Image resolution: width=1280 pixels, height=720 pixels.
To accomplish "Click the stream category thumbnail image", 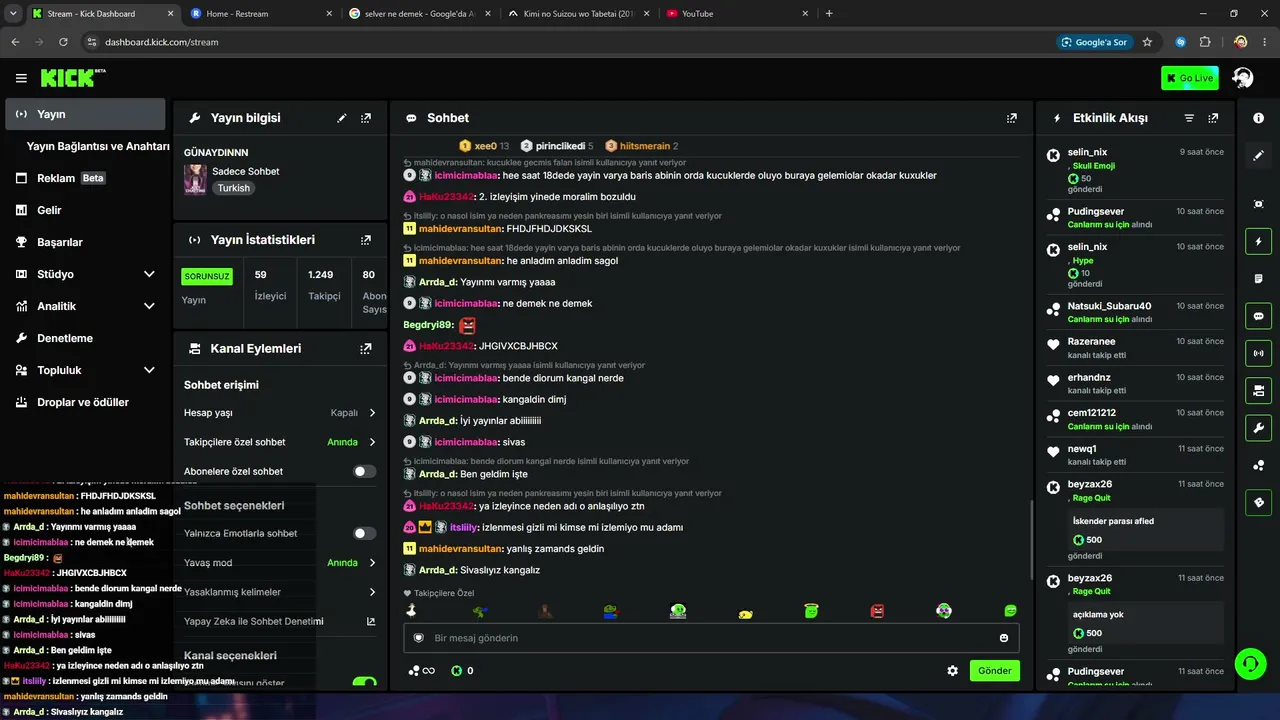I will click(x=195, y=179).
